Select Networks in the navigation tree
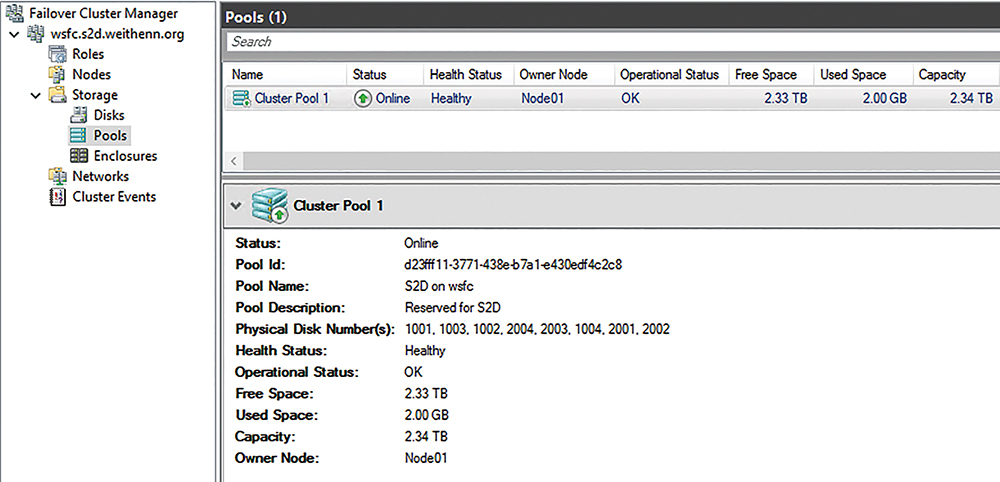The width and height of the screenshot is (1000, 482). click(100, 177)
